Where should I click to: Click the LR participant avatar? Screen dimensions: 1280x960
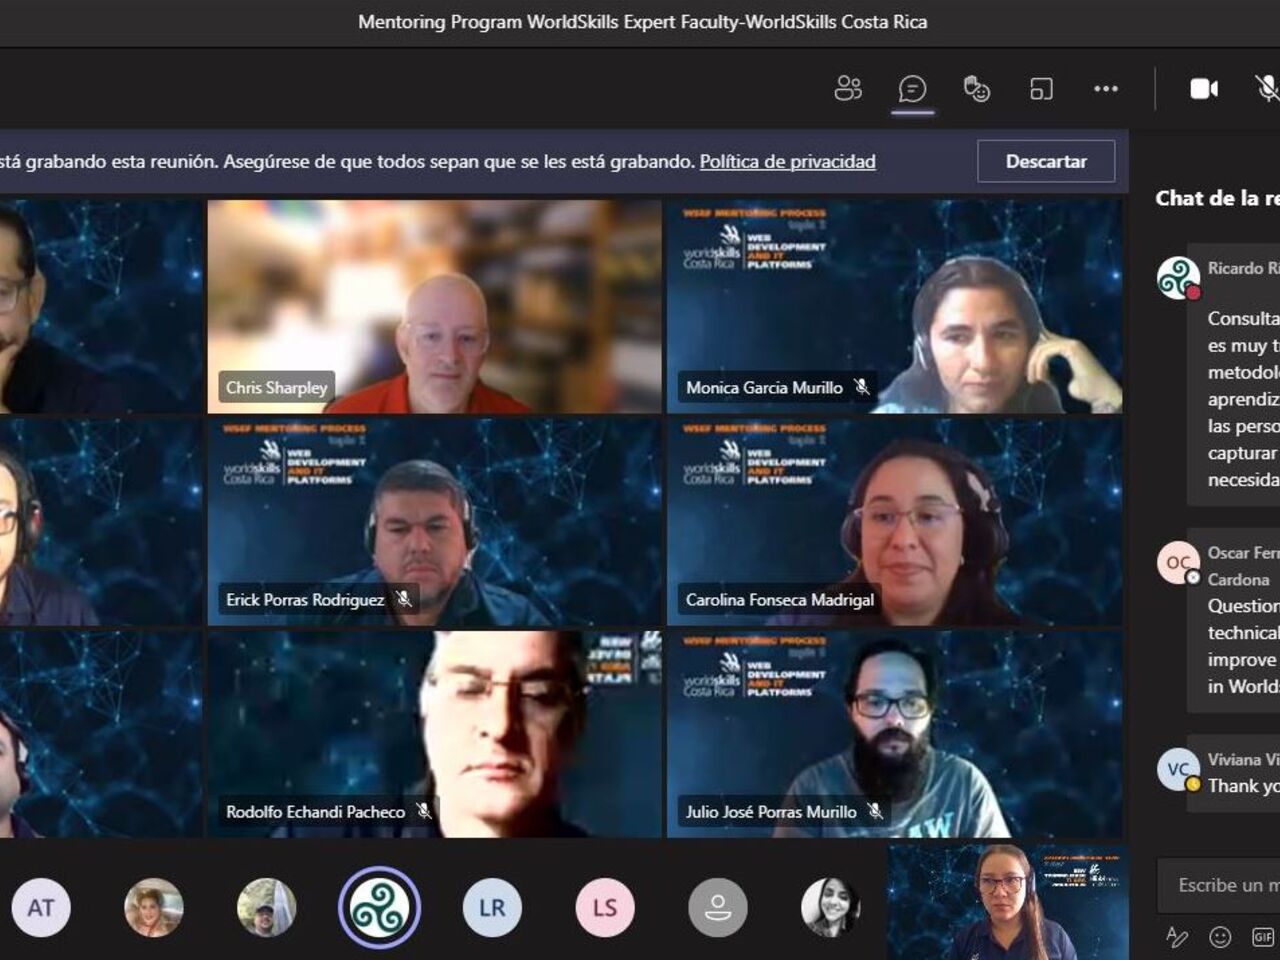click(x=492, y=908)
